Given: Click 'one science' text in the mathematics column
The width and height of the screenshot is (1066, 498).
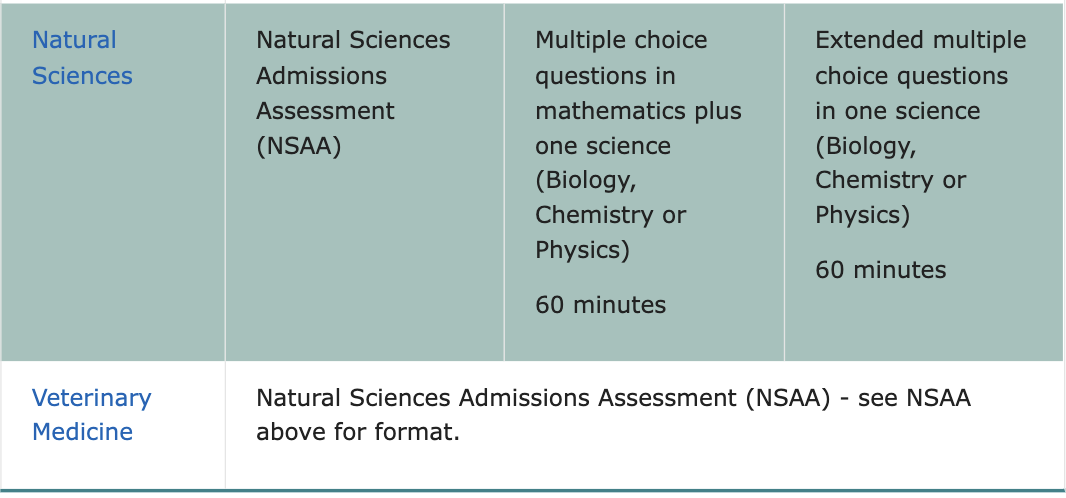Looking at the screenshot, I should click(603, 146).
